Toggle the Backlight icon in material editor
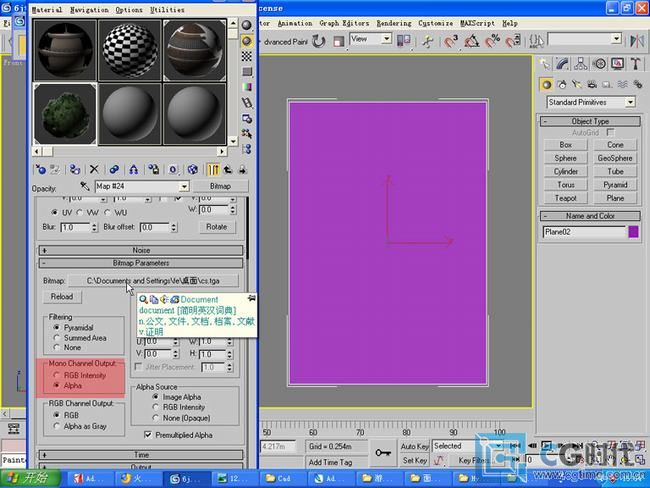This screenshot has width=650, height=488. (247, 41)
